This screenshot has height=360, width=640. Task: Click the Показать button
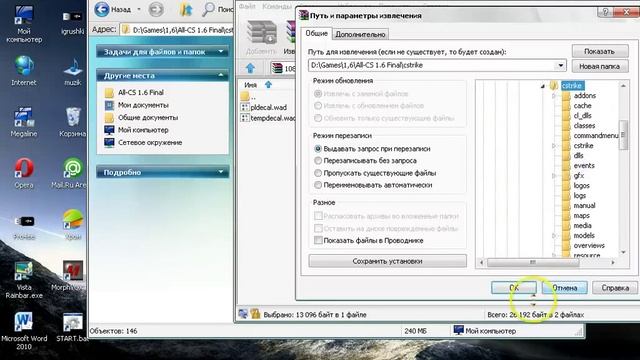point(600,51)
